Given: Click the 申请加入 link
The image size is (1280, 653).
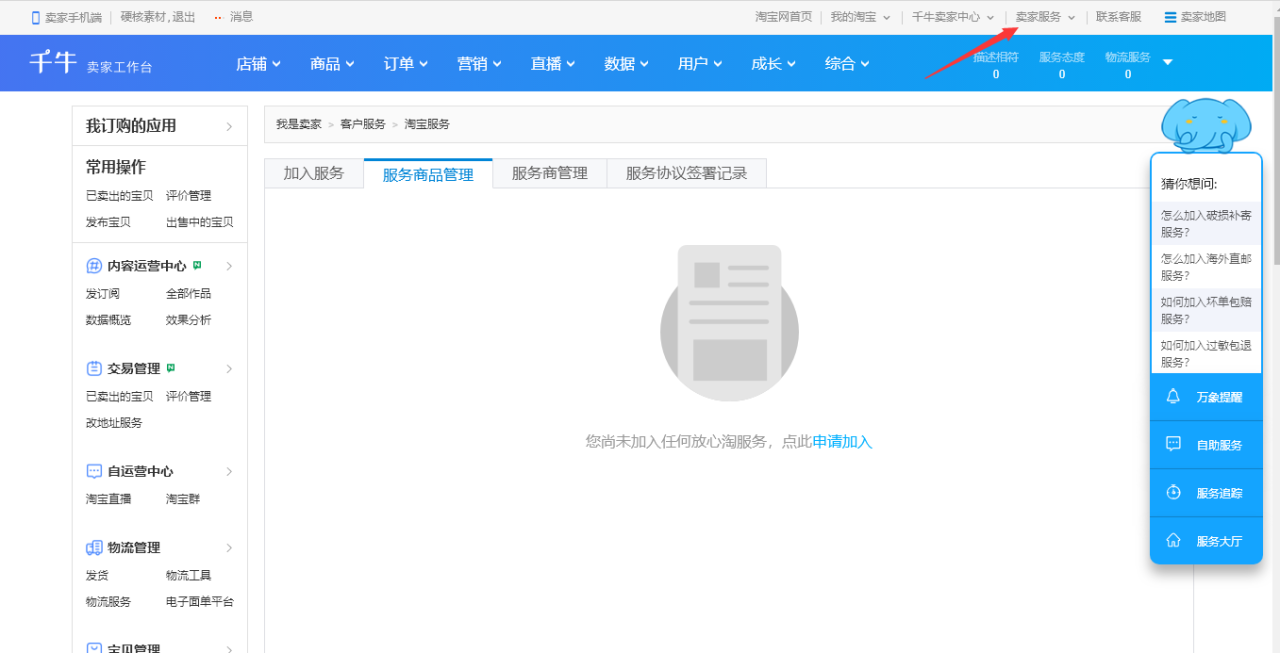Looking at the screenshot, I should coord(842,441).
